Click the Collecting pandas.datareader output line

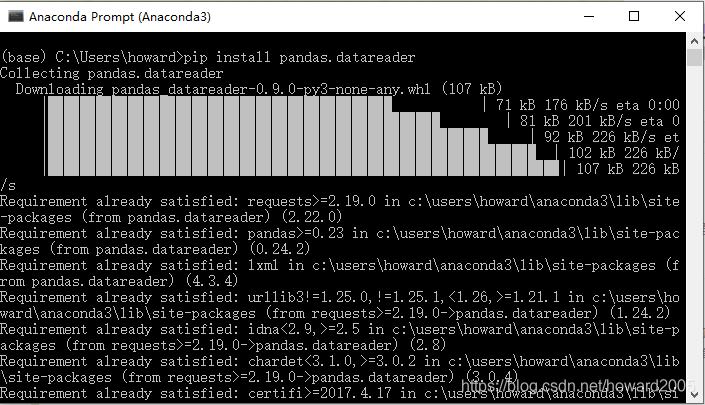[x=112, y=73]
